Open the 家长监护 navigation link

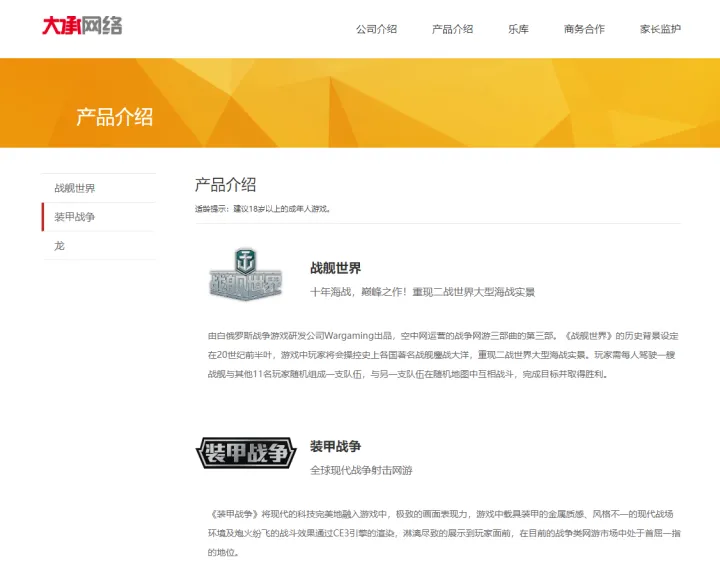(x=660, y=29)
